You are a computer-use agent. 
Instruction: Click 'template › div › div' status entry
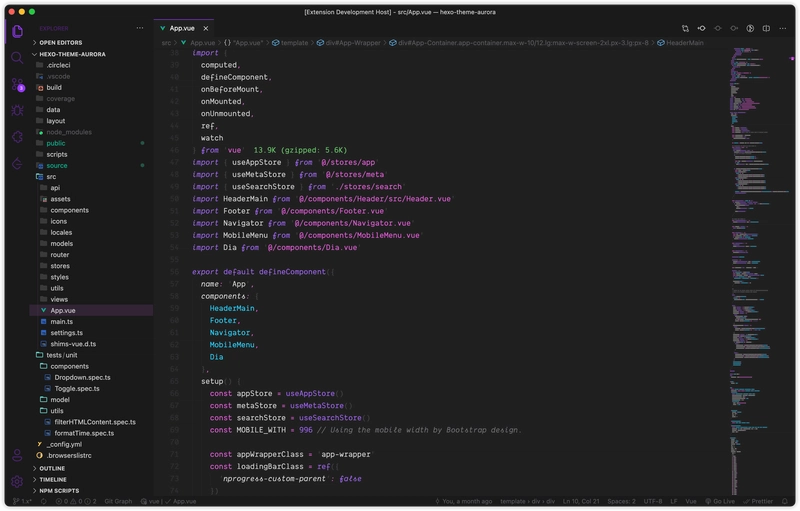pos(528,502)
